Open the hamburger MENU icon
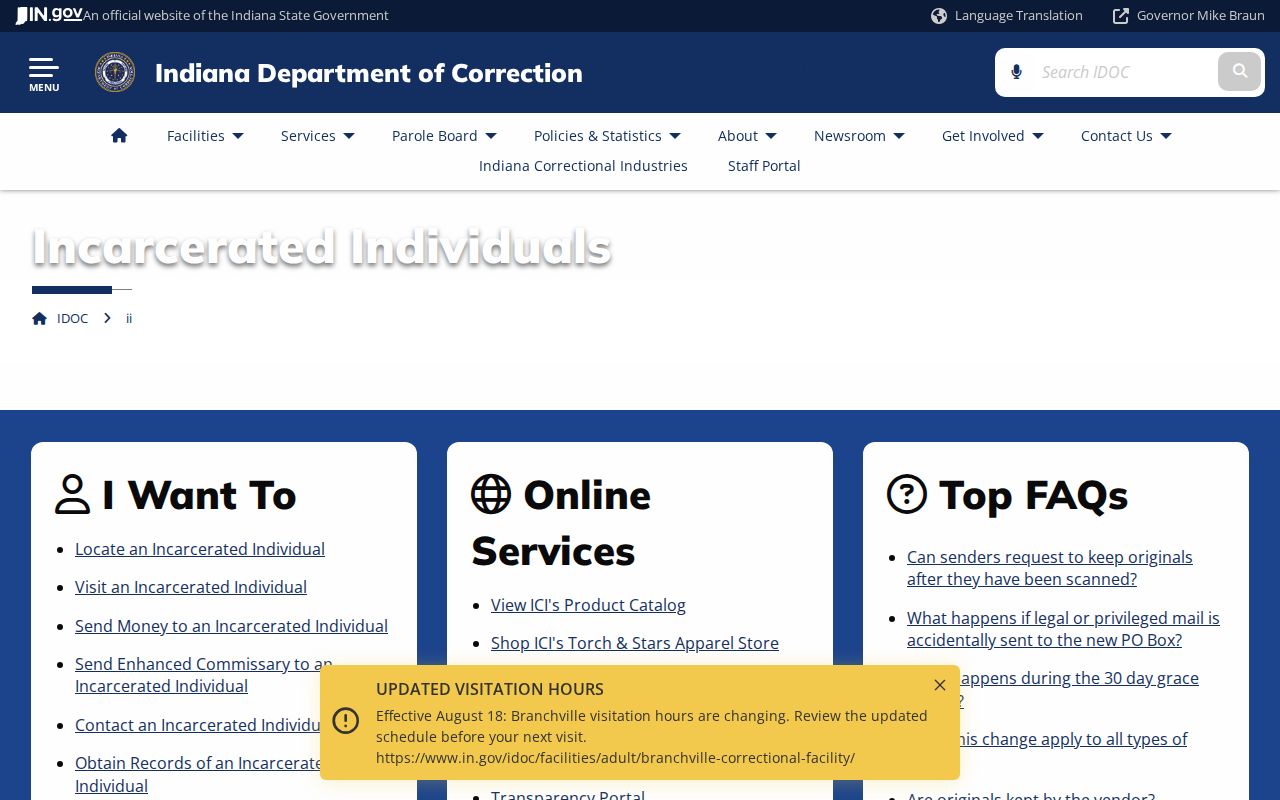 point(44,73)
